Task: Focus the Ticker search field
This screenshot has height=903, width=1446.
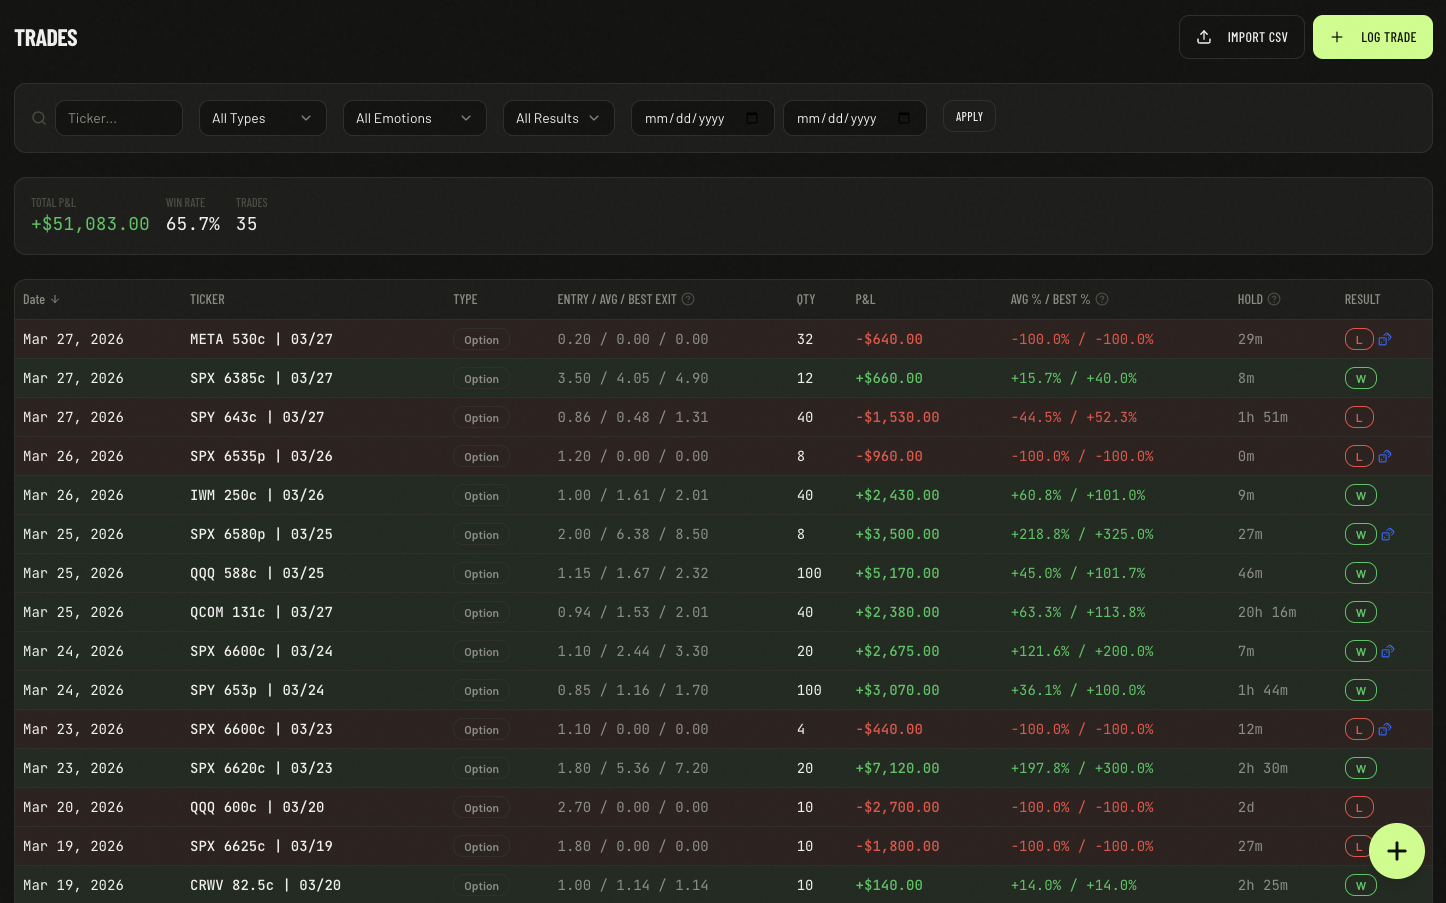Action: 119,118
